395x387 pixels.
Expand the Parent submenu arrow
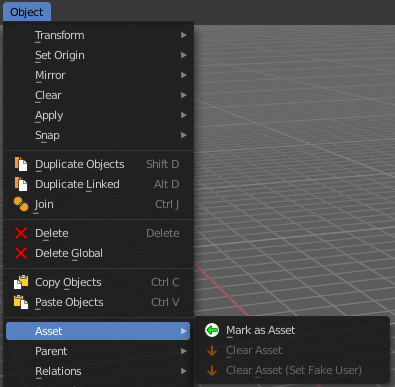point(184,351)
